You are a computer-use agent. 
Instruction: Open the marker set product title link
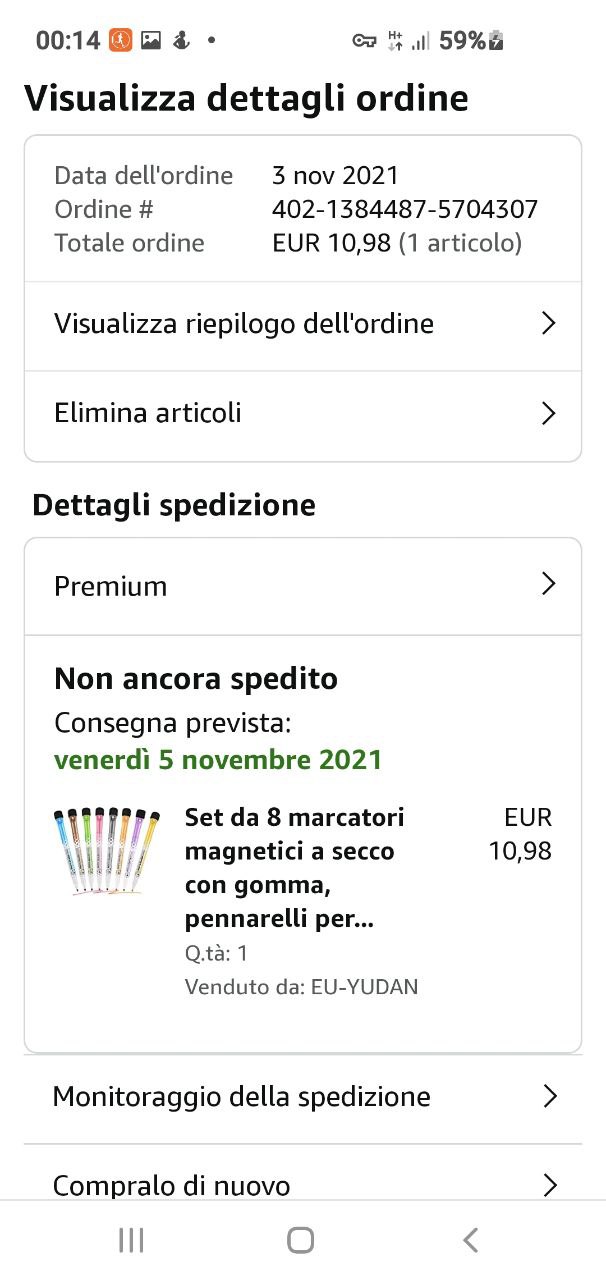(295, 868)
